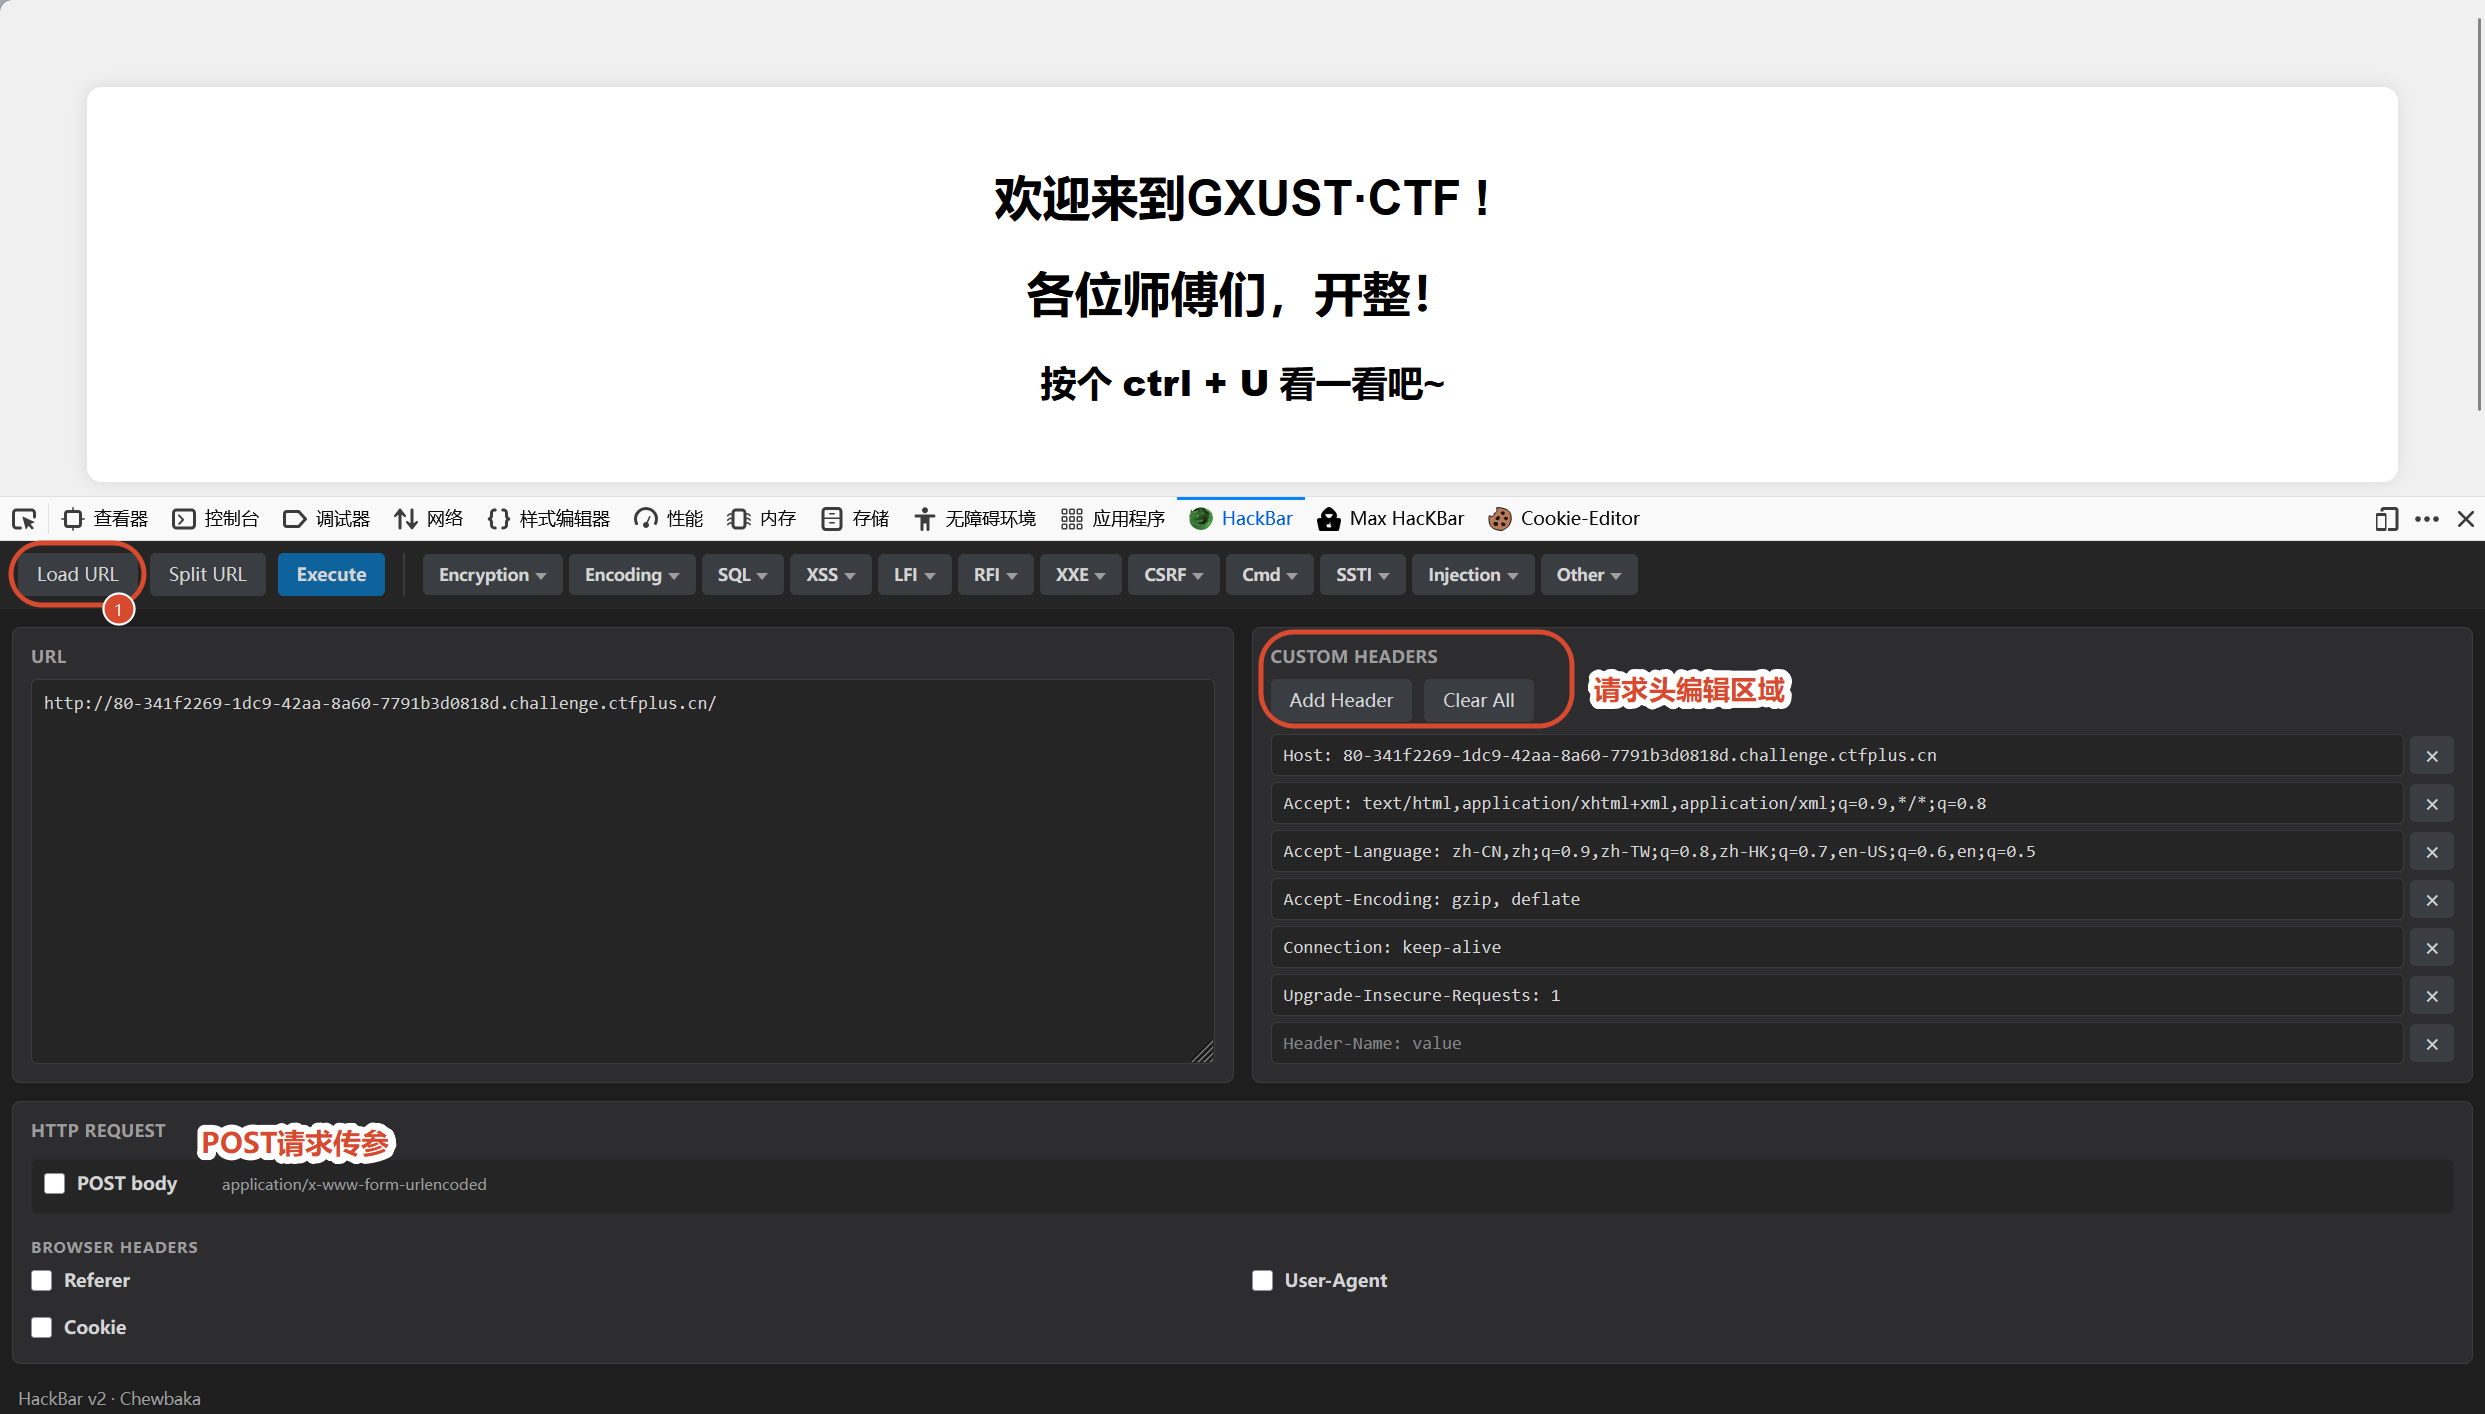Open the SQL dropdown menu
The image size is (2485, 1414).
[x=742, y=575]
